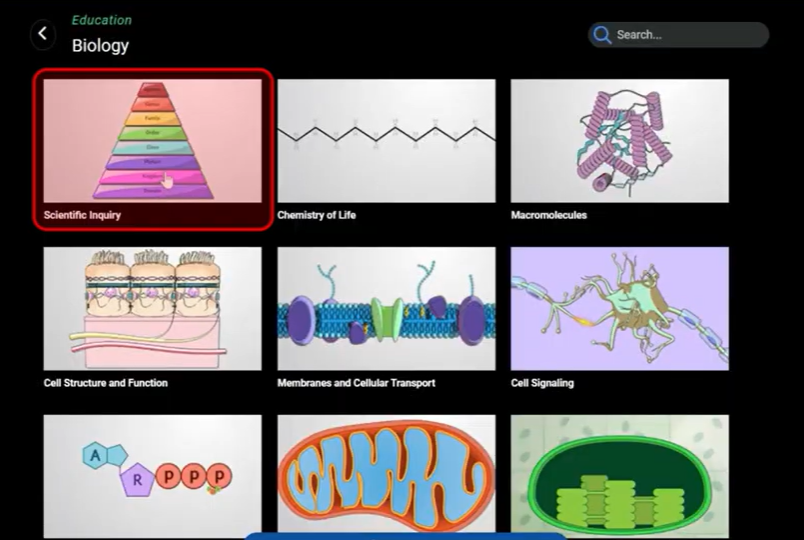The width and height of the screenshot is (804, 540).
Task: Select the Macromolecules label
Action: (549, 215)
